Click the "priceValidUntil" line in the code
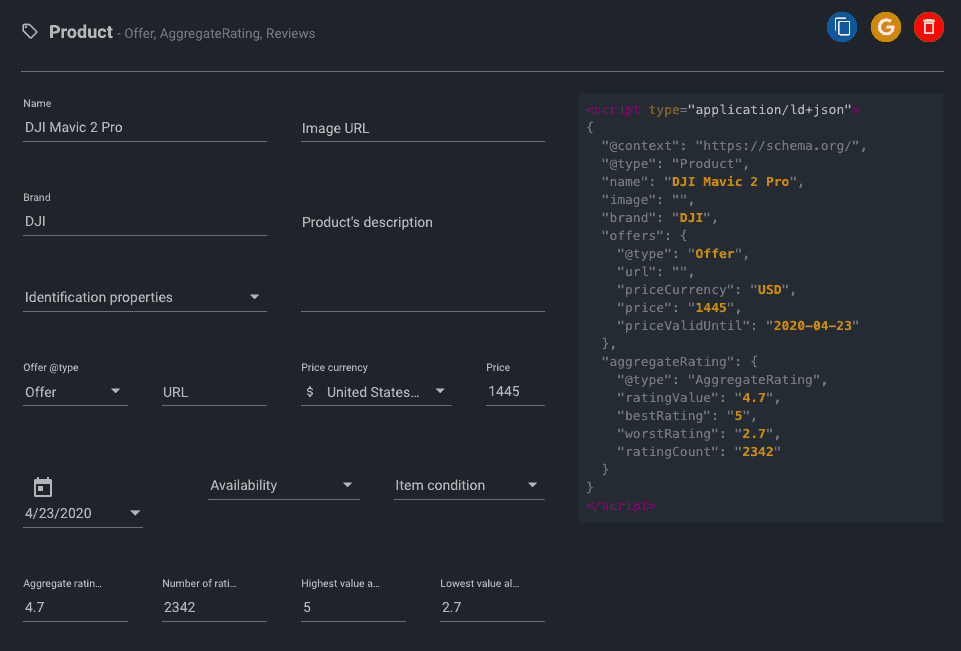 point(738,326)
